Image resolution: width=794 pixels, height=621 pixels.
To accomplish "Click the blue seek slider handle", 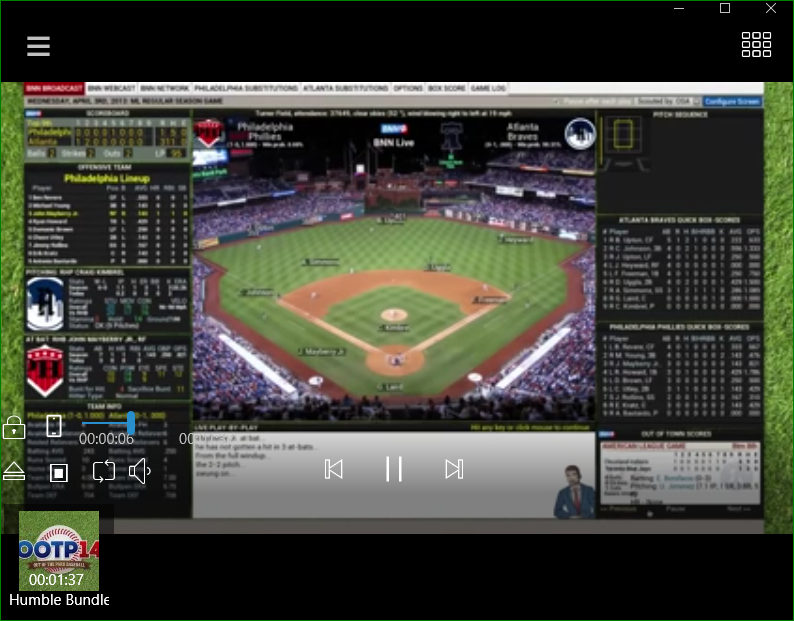I will pyautogui.click(x=131, y=423).
